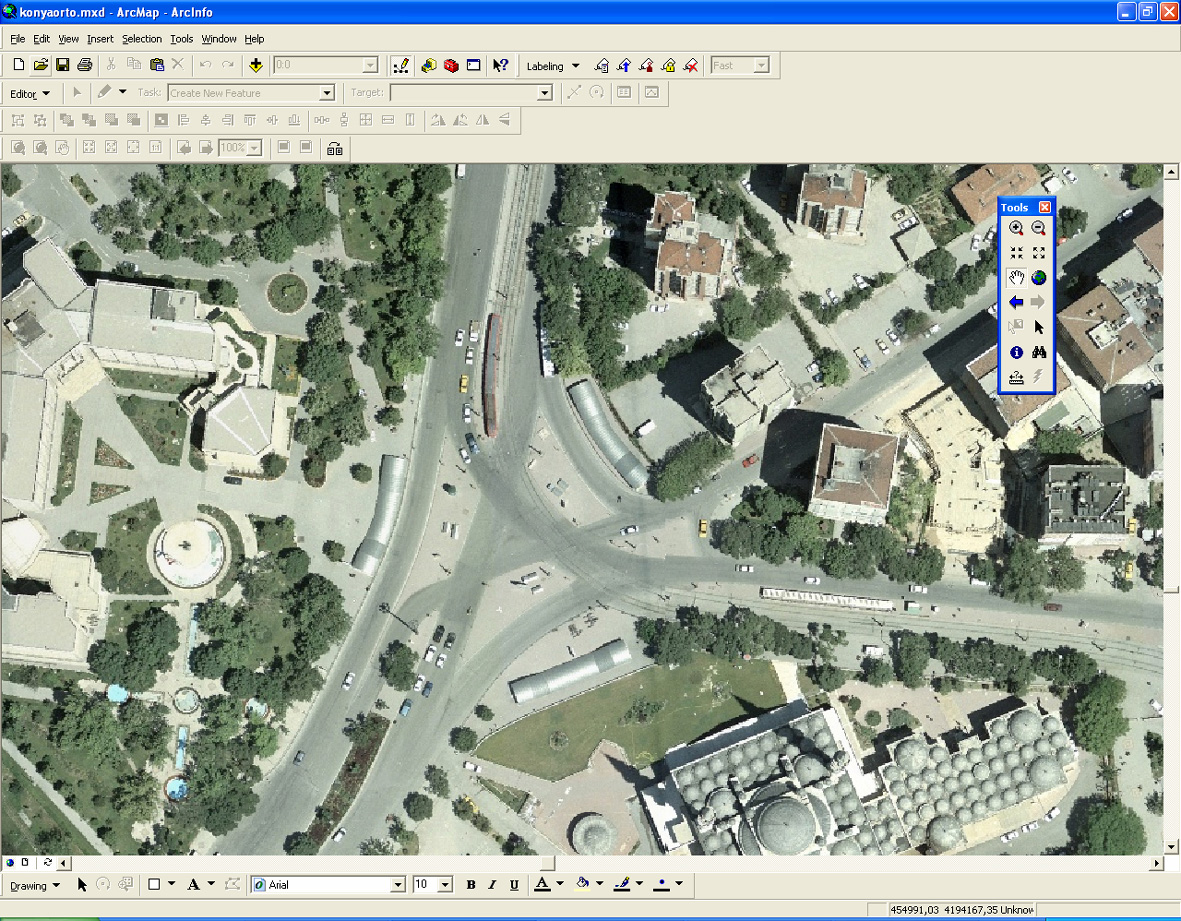Click the Fill Color paint bucket
Viewport: 1181px width, 921px height.
point(582,884)
